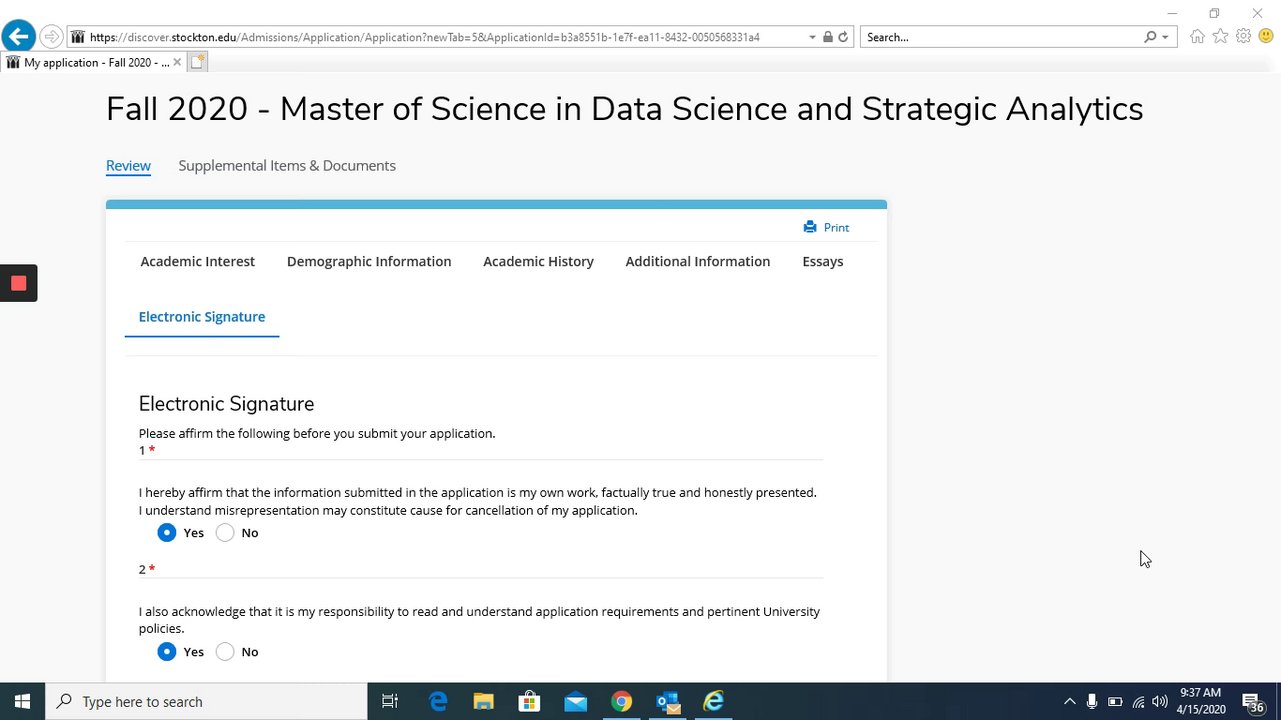Click the red stop recording button

(18, 283)
